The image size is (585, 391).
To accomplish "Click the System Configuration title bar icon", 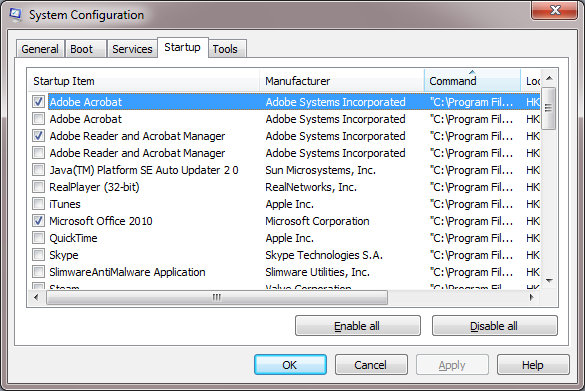I will 15,15.
